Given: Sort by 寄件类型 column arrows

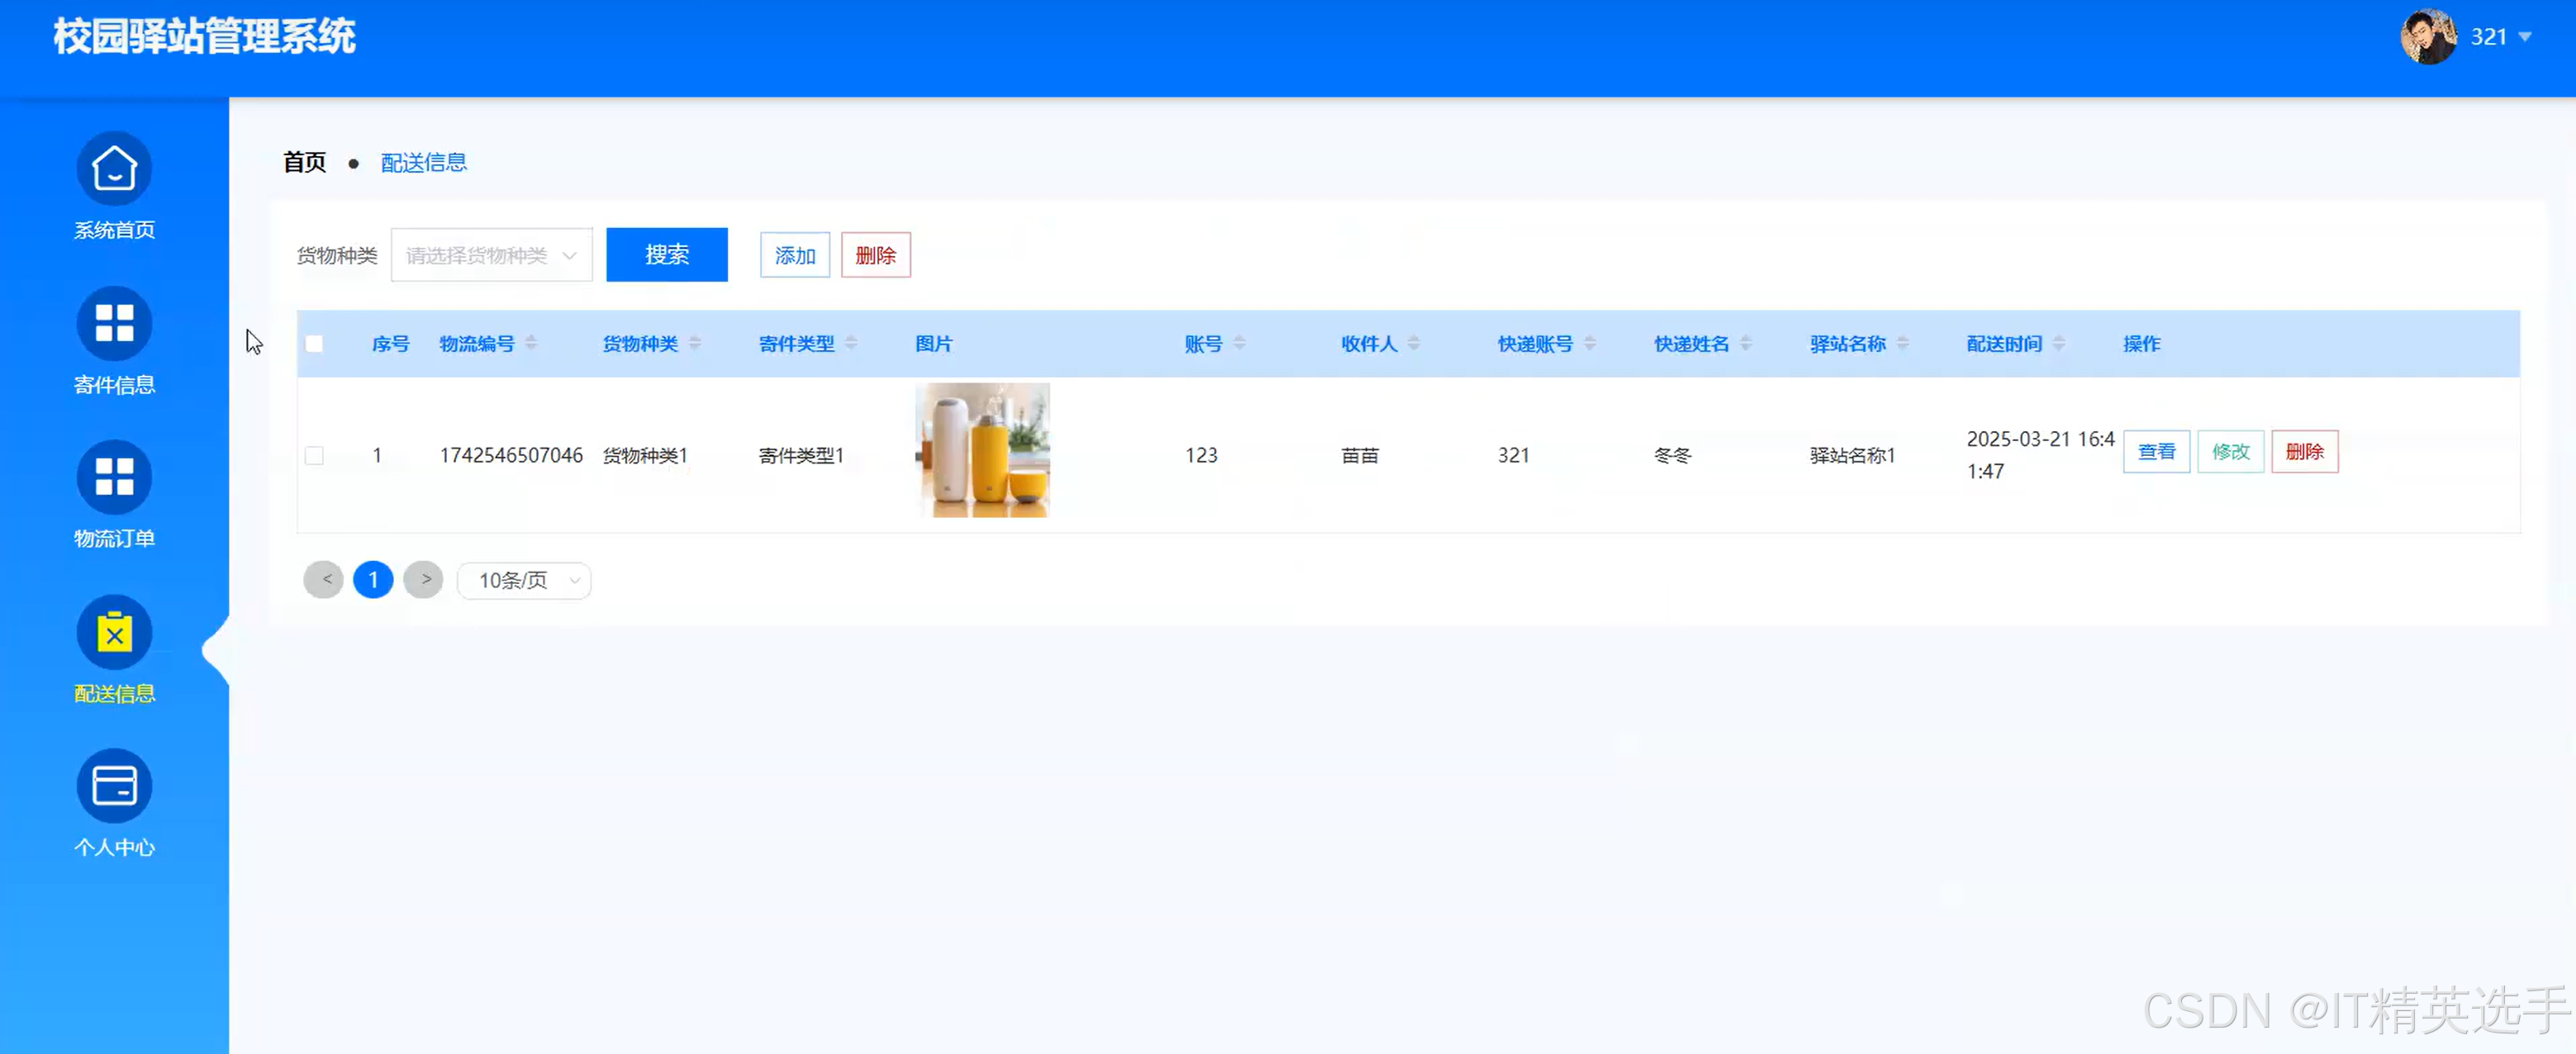Looking at the screenshot, I should coord(851,343).
